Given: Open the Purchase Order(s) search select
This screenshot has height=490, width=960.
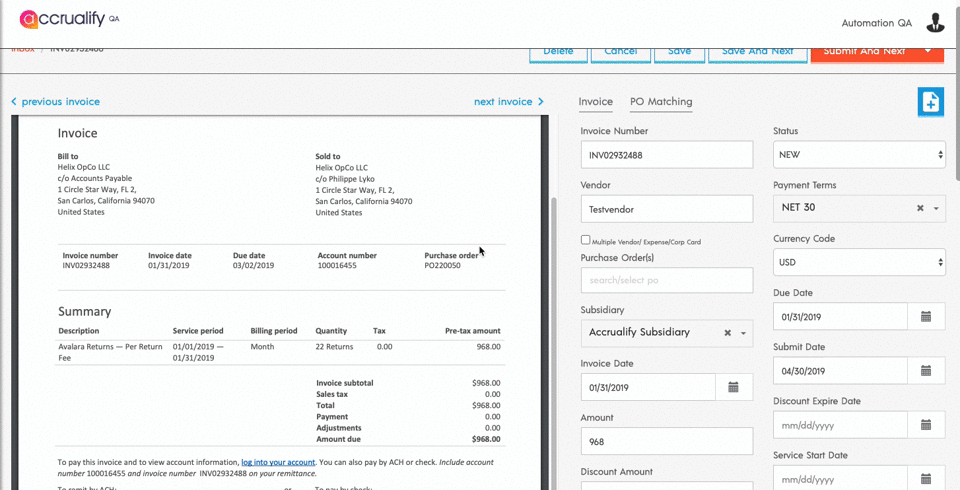Looking at the screenshot, I should (667, 280).
